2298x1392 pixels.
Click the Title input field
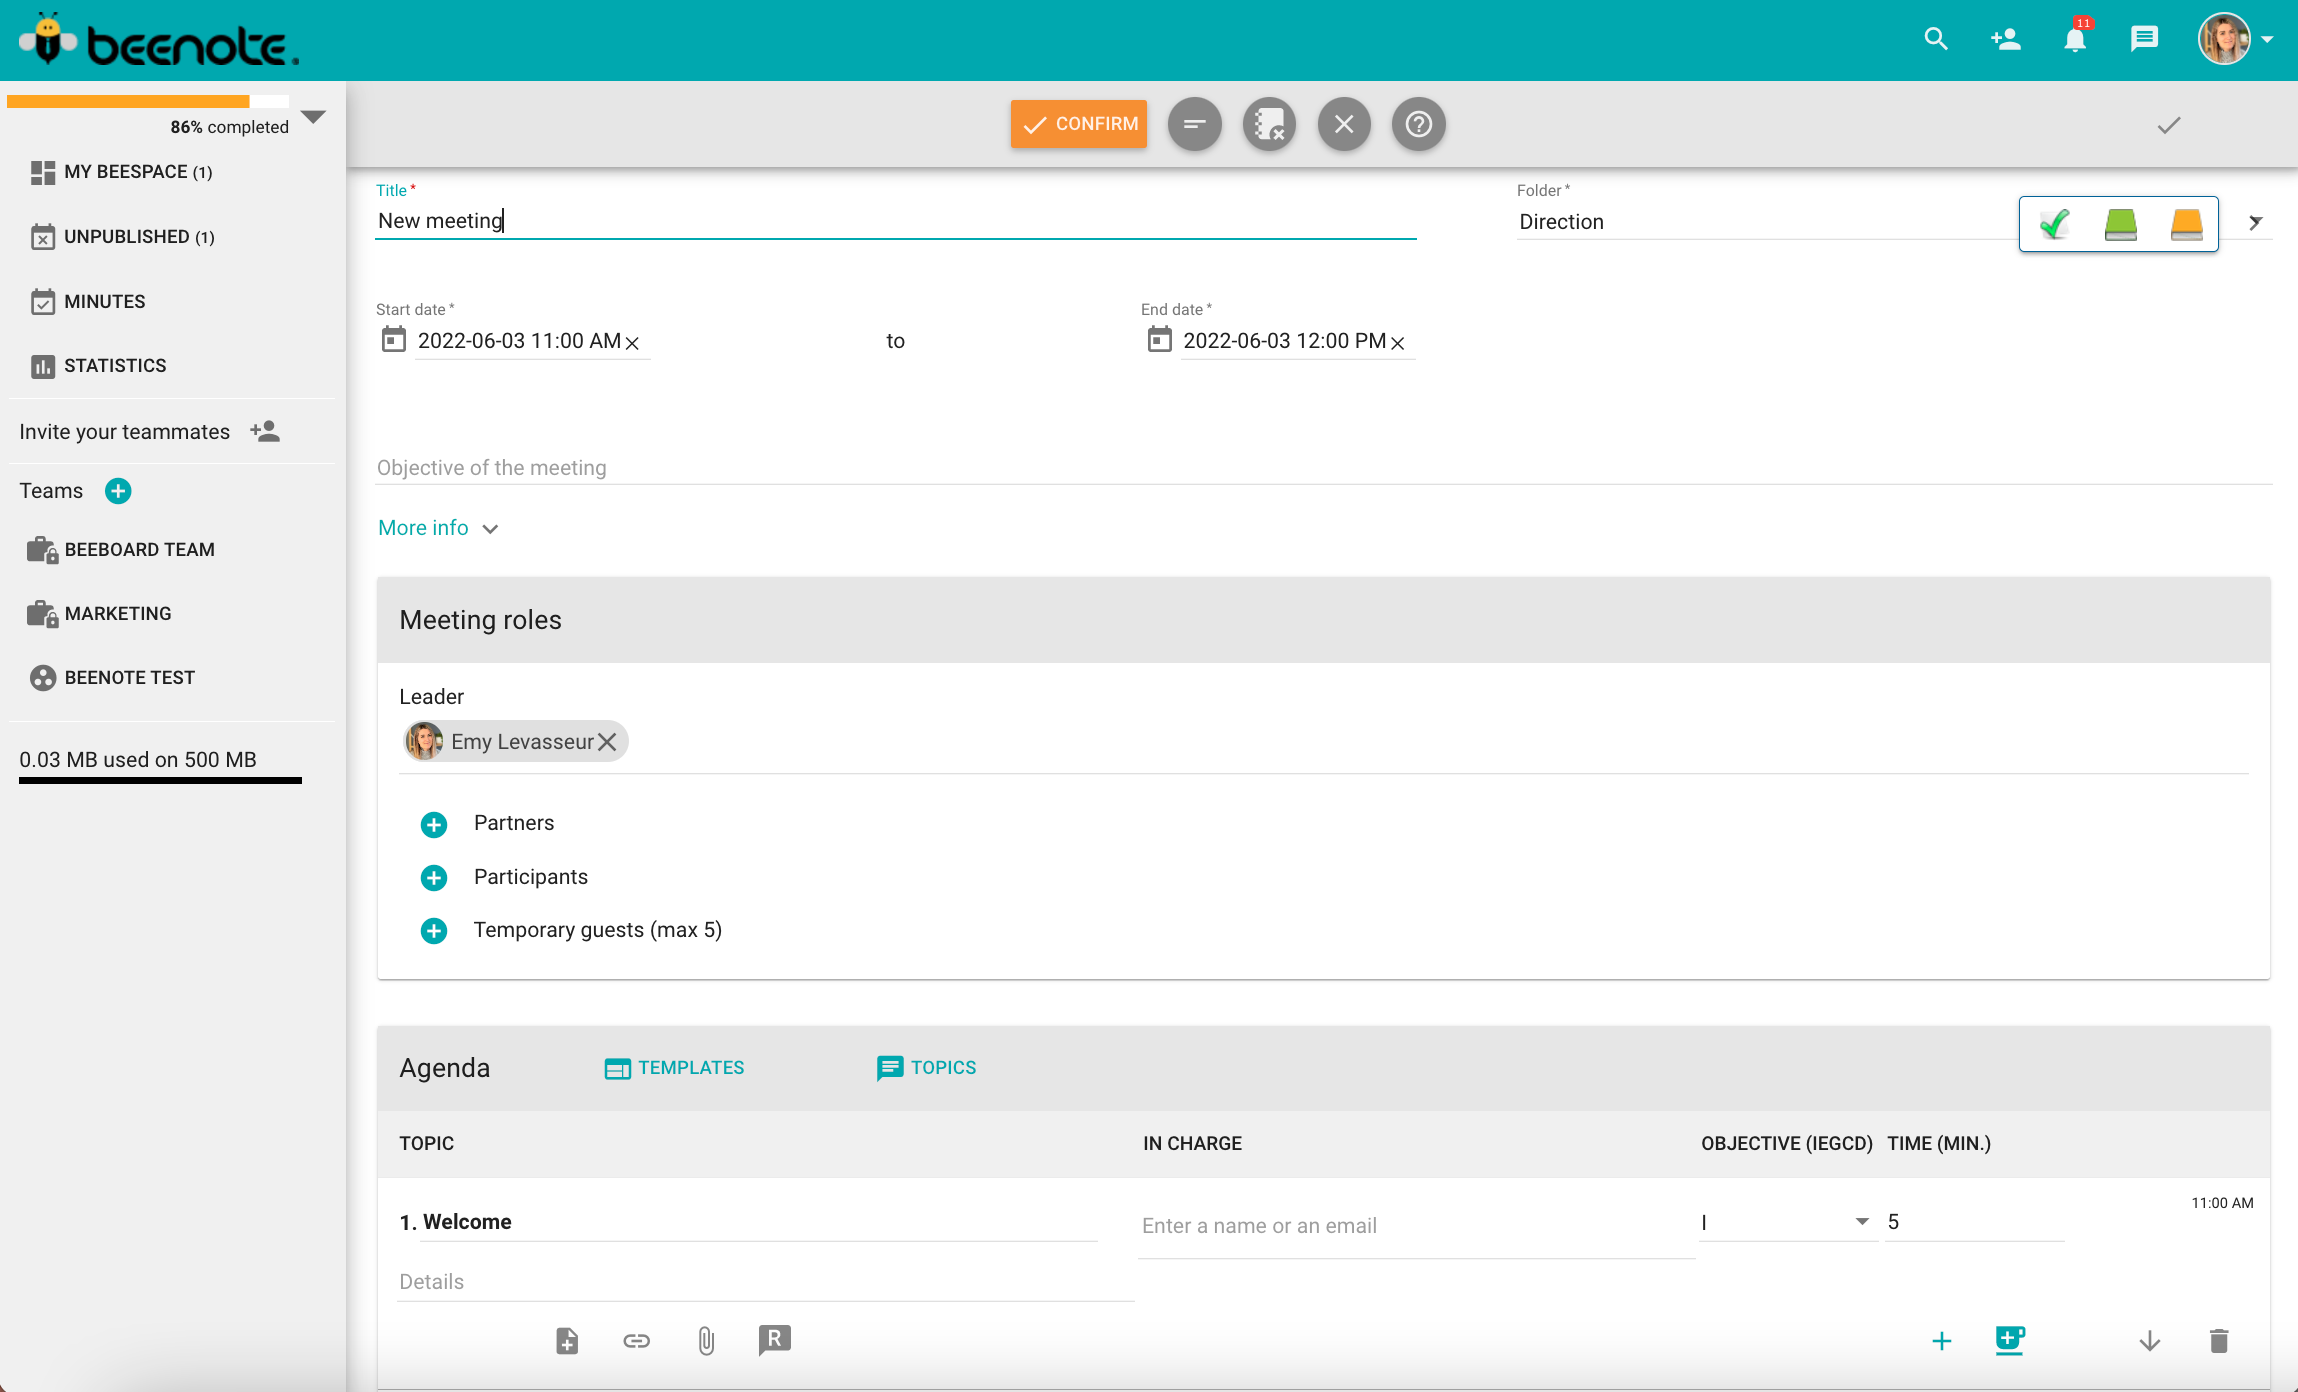point(895,220)
